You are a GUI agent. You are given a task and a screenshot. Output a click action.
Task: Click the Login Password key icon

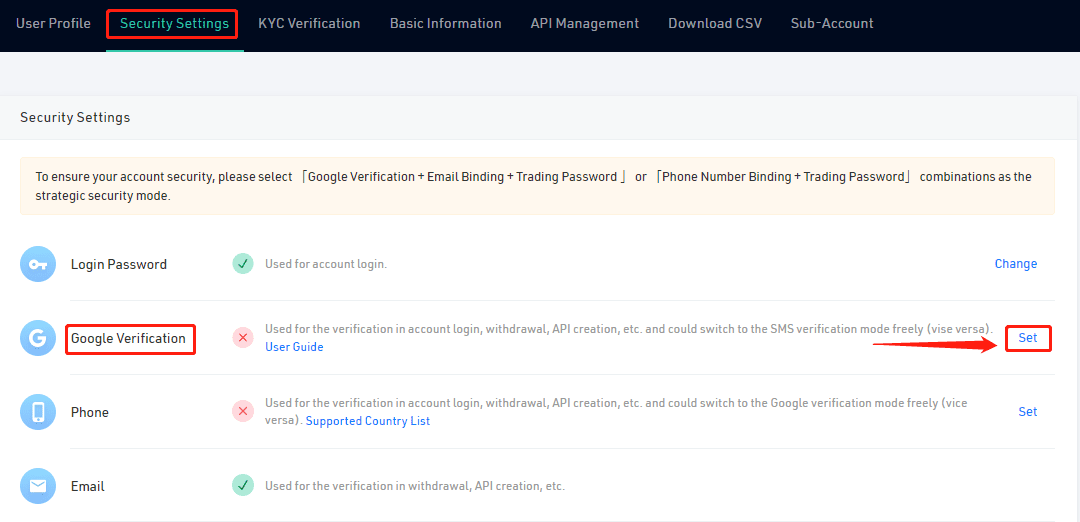point(38,264)
